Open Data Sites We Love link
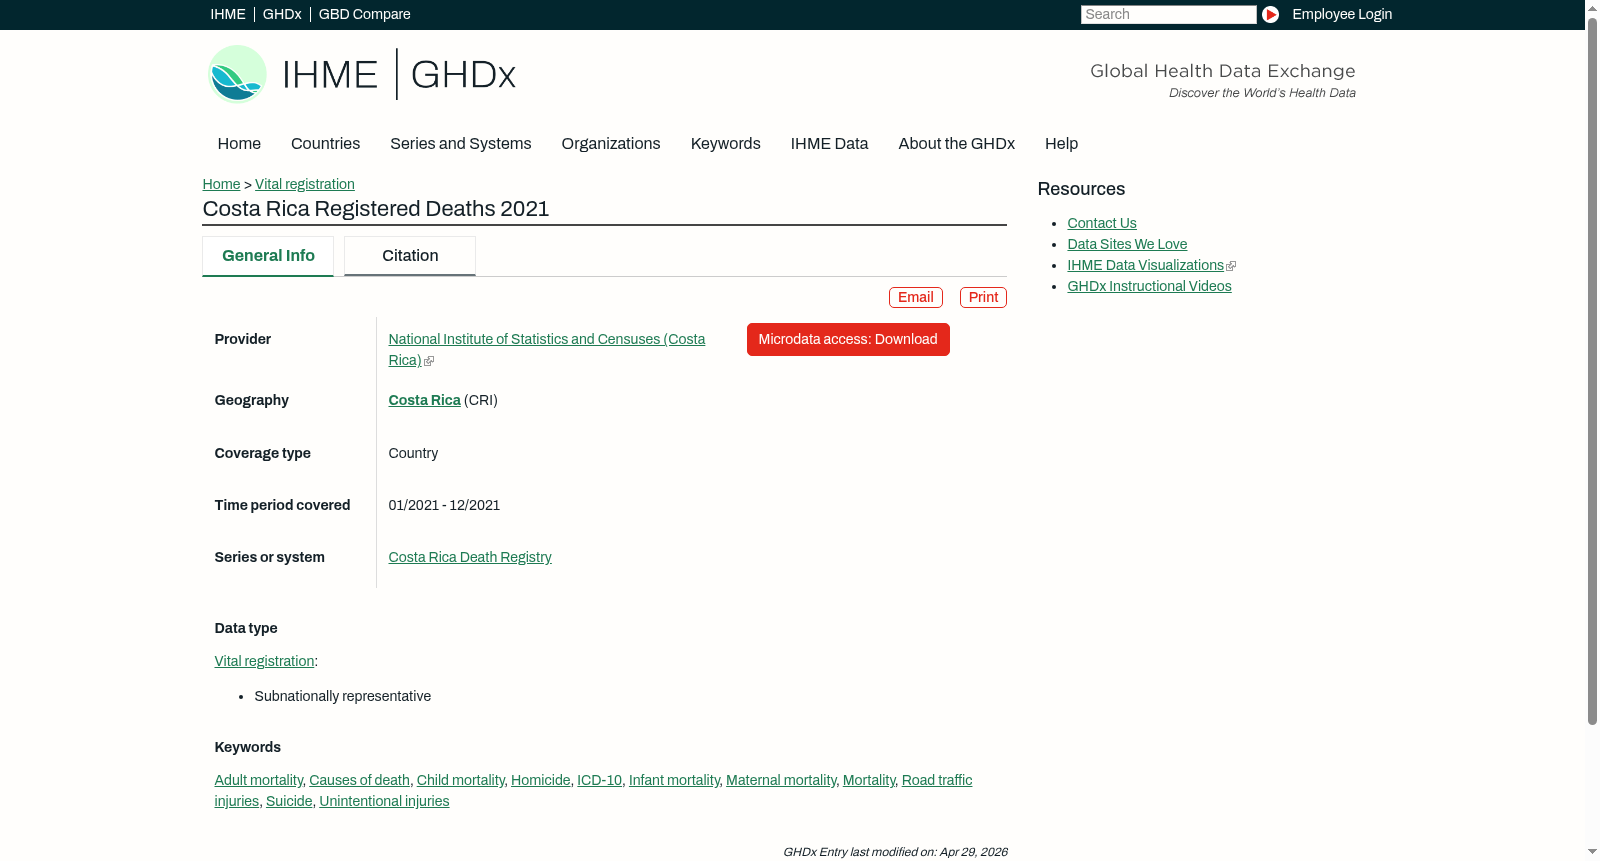1600x861 pixels. (x=1127, y=244)
